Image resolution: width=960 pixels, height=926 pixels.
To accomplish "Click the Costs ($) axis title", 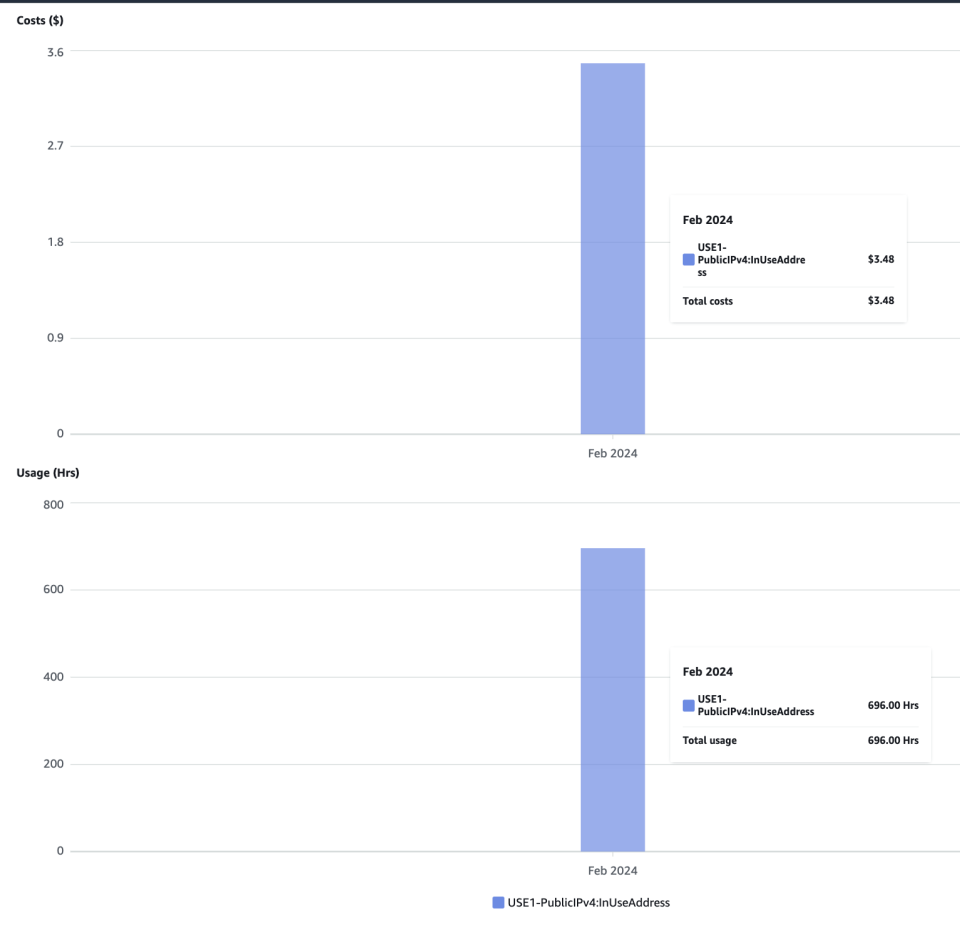I will tap(38, 20).
